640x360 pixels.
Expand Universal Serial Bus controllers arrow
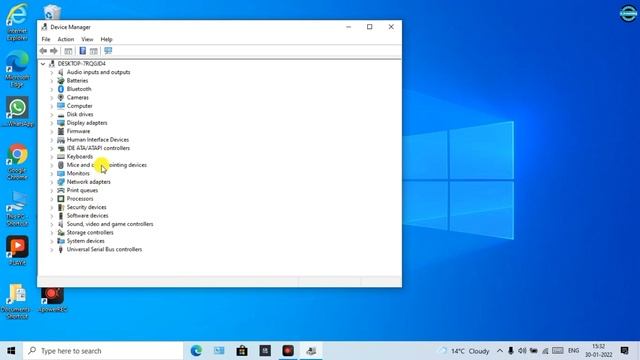52,249
